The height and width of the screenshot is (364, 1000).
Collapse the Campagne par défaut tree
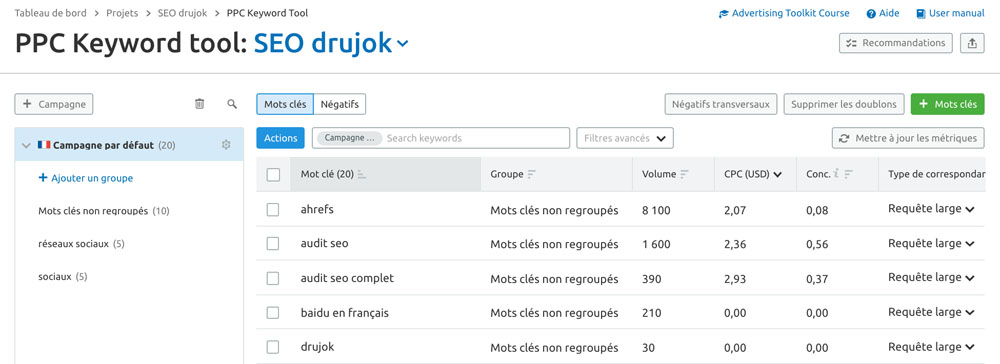pos(26,145)
